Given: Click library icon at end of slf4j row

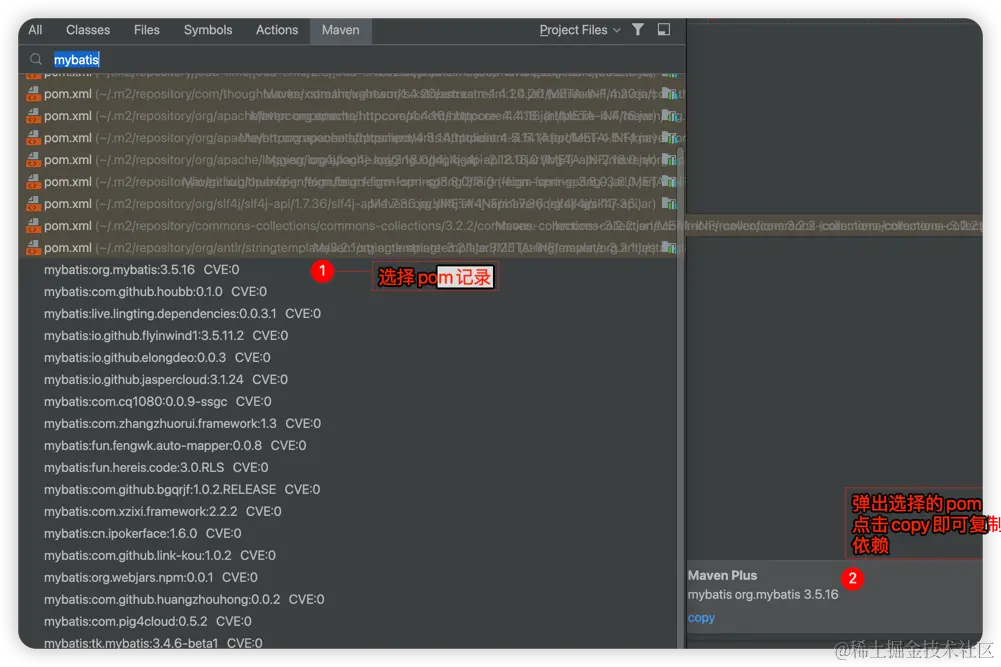Looking at the screenshot, I should coord(668,204).
